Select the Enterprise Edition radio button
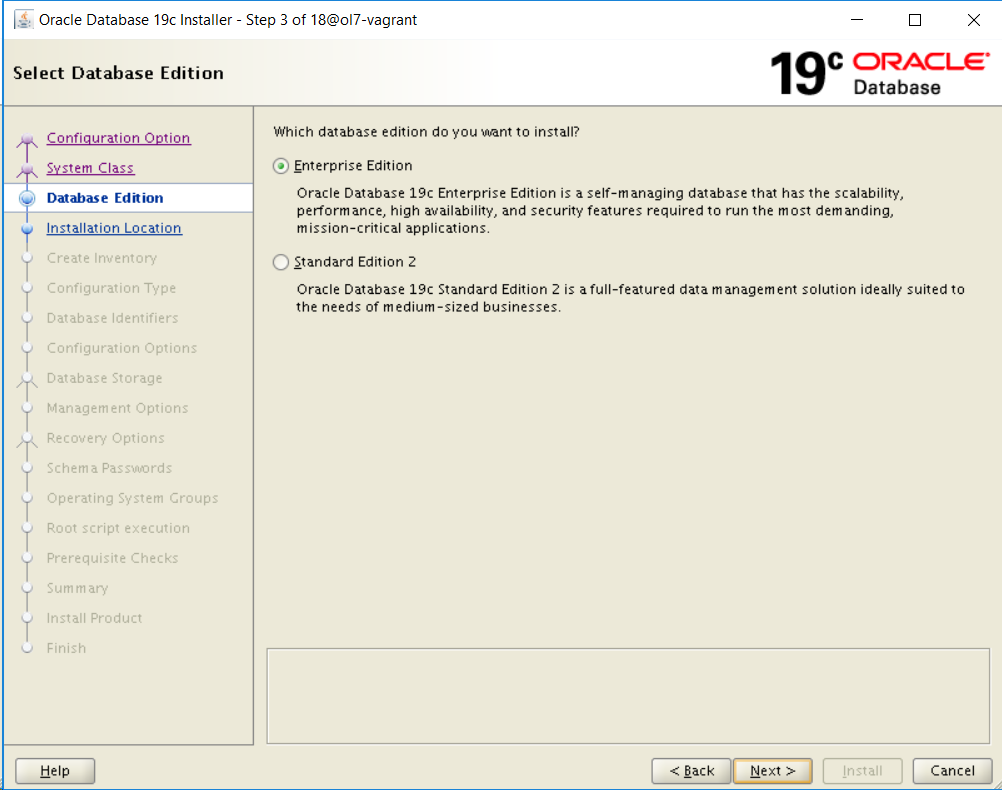This screenshot has width=1002, height=790. click(281, 166)
